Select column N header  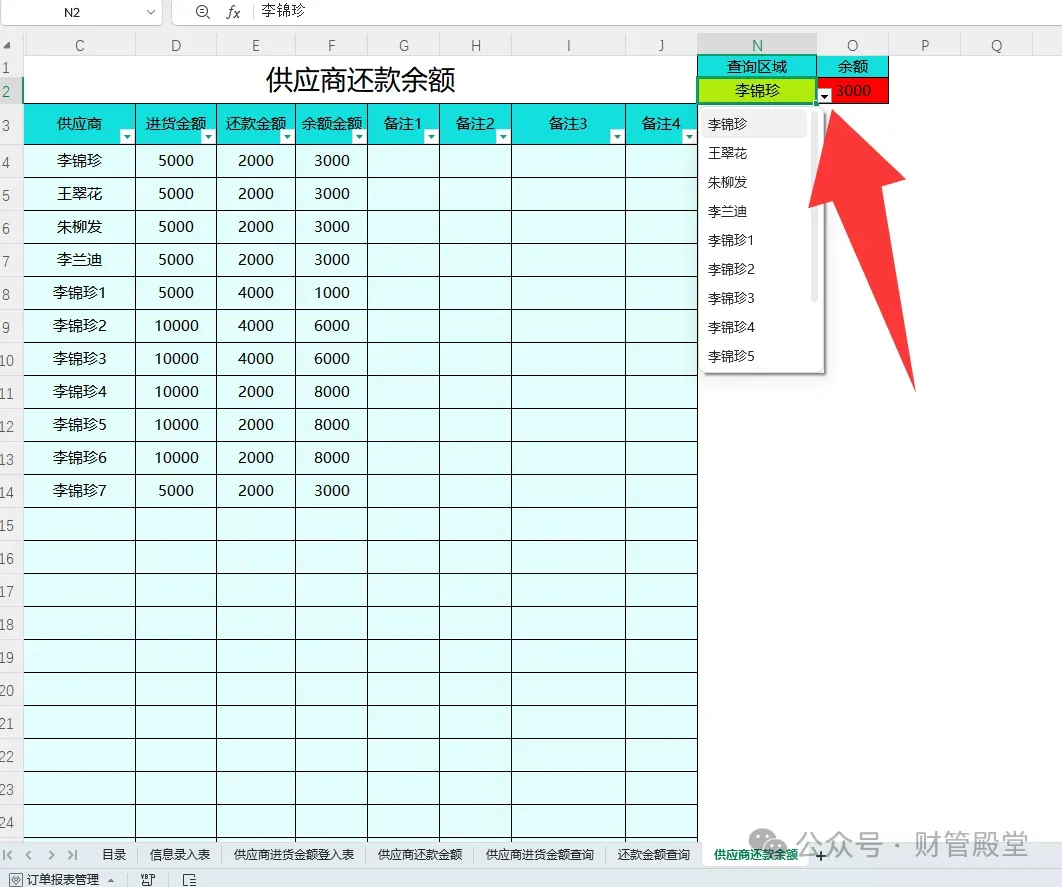click(757, 45)
